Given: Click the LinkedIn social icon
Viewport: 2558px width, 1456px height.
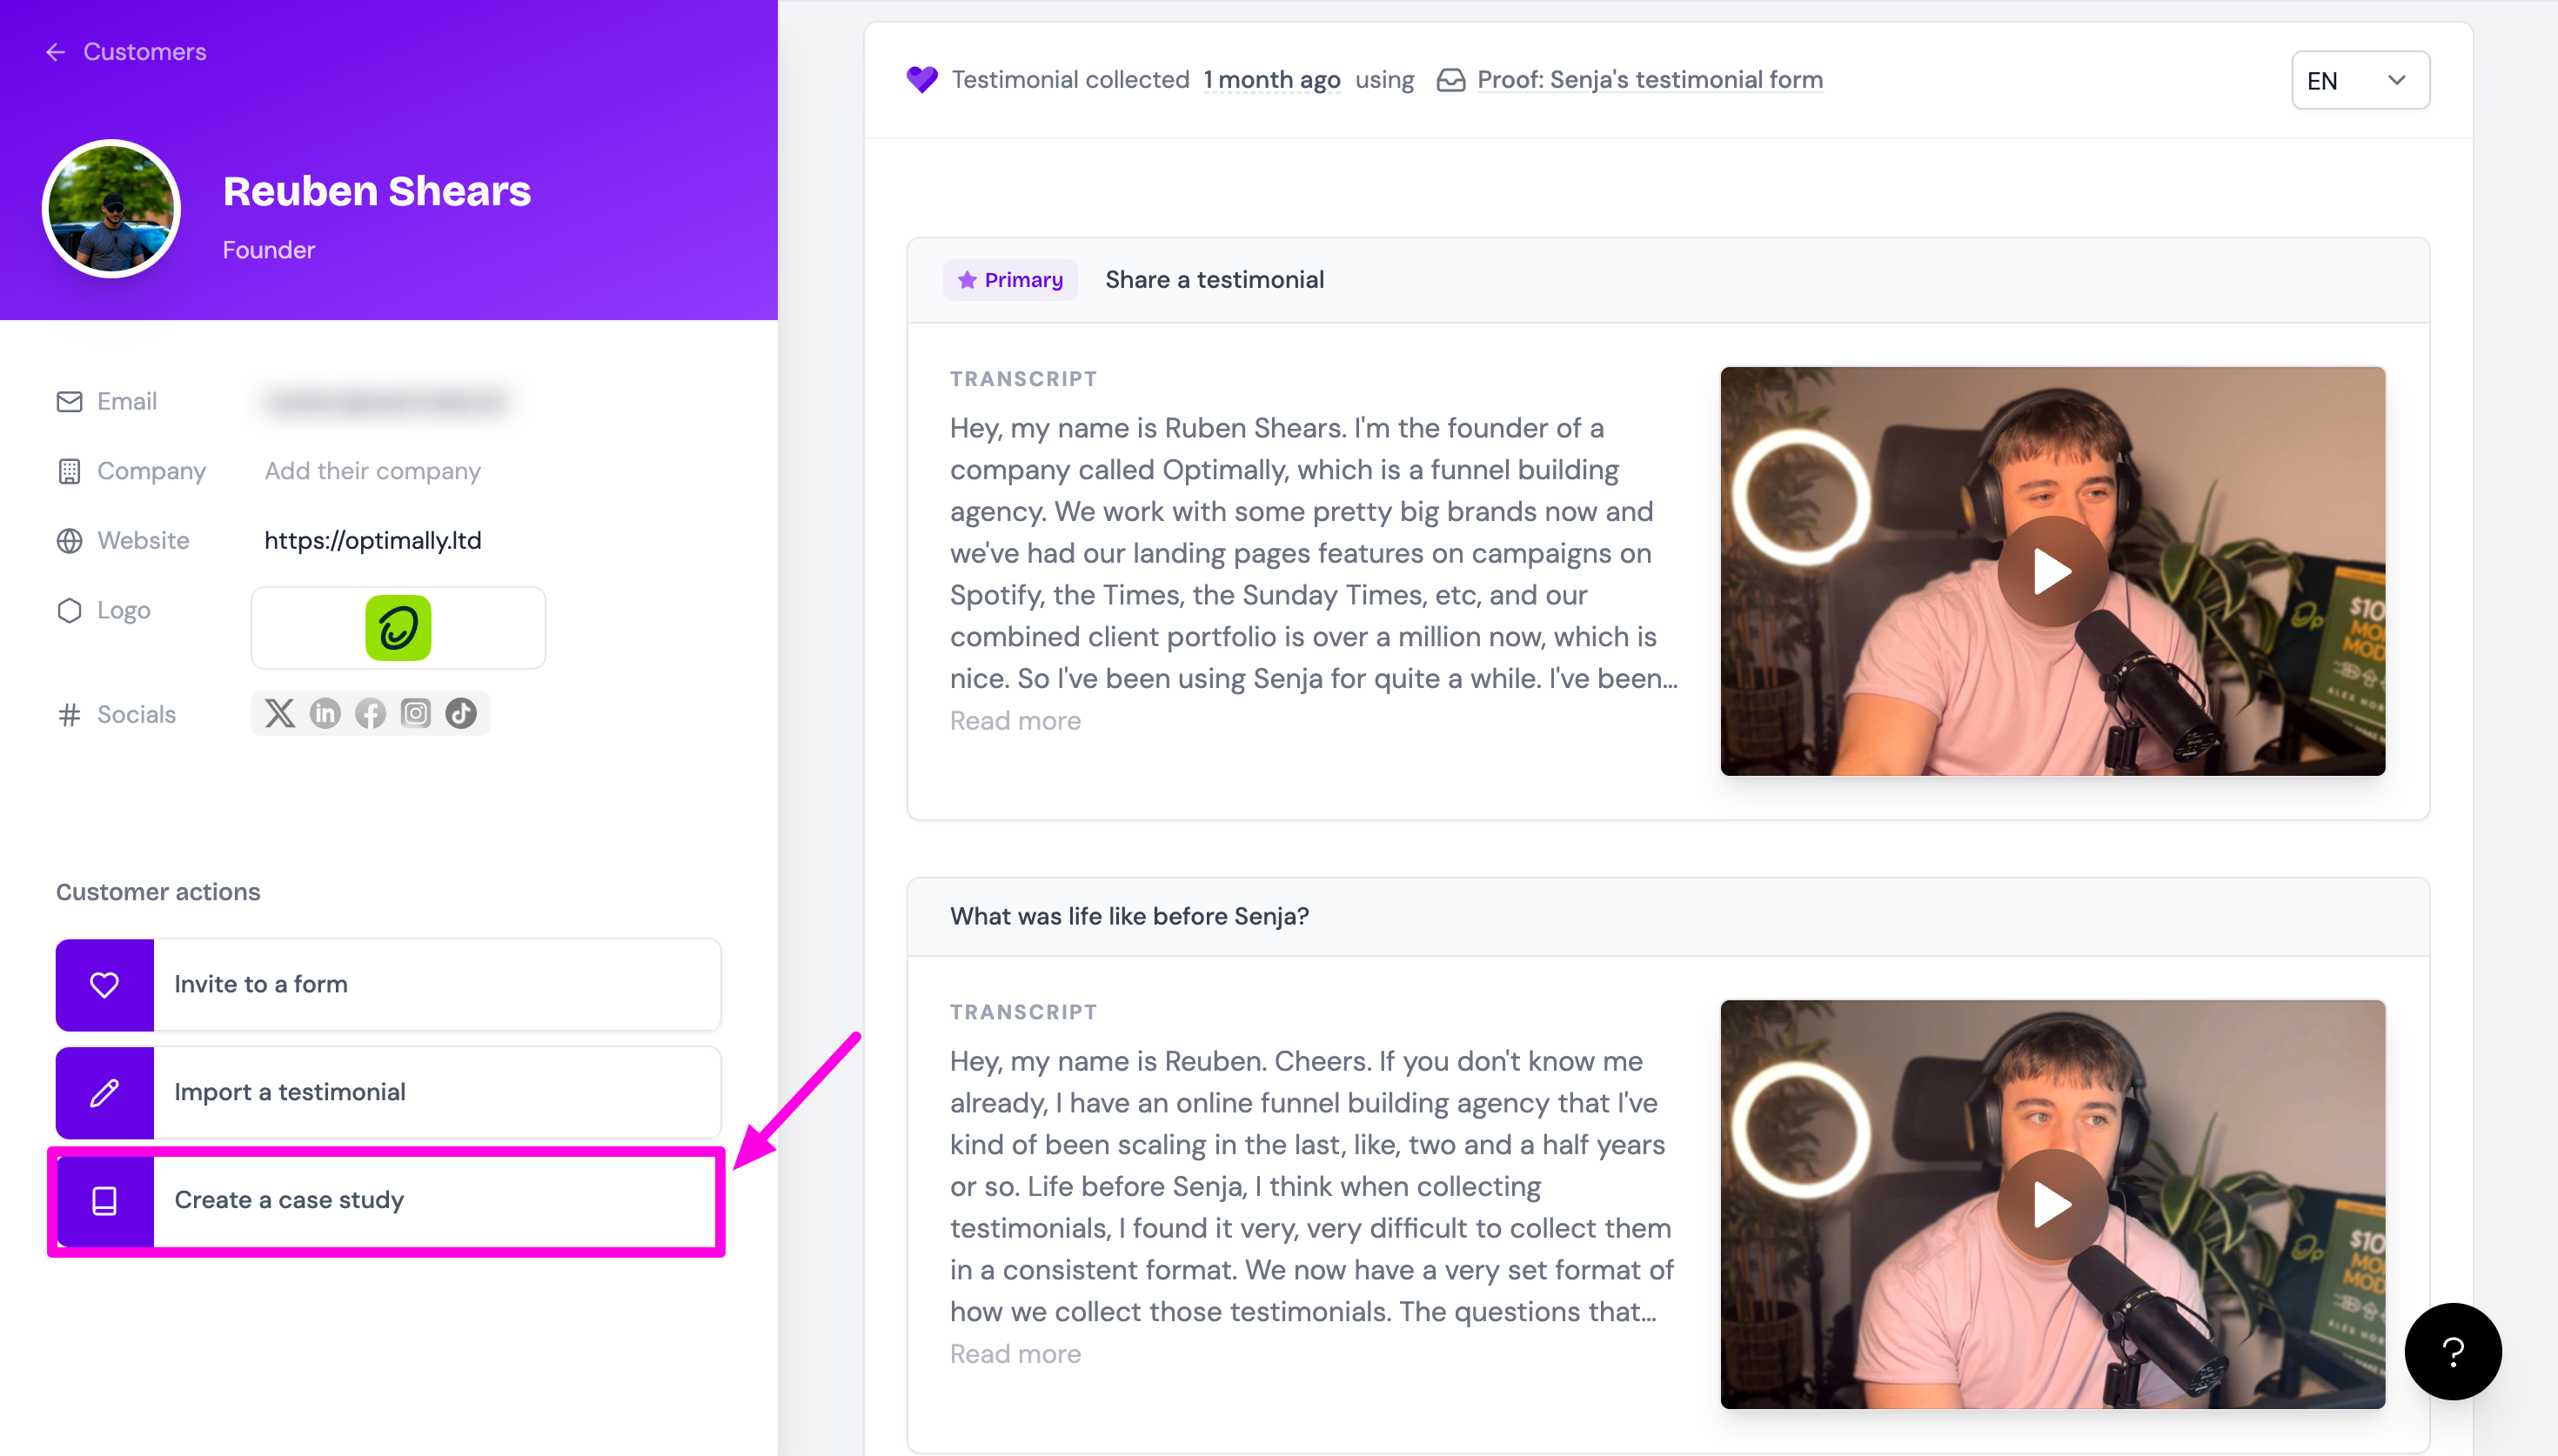Looking at the screenshot, I should pyautogui.click(x=325, y=713).
